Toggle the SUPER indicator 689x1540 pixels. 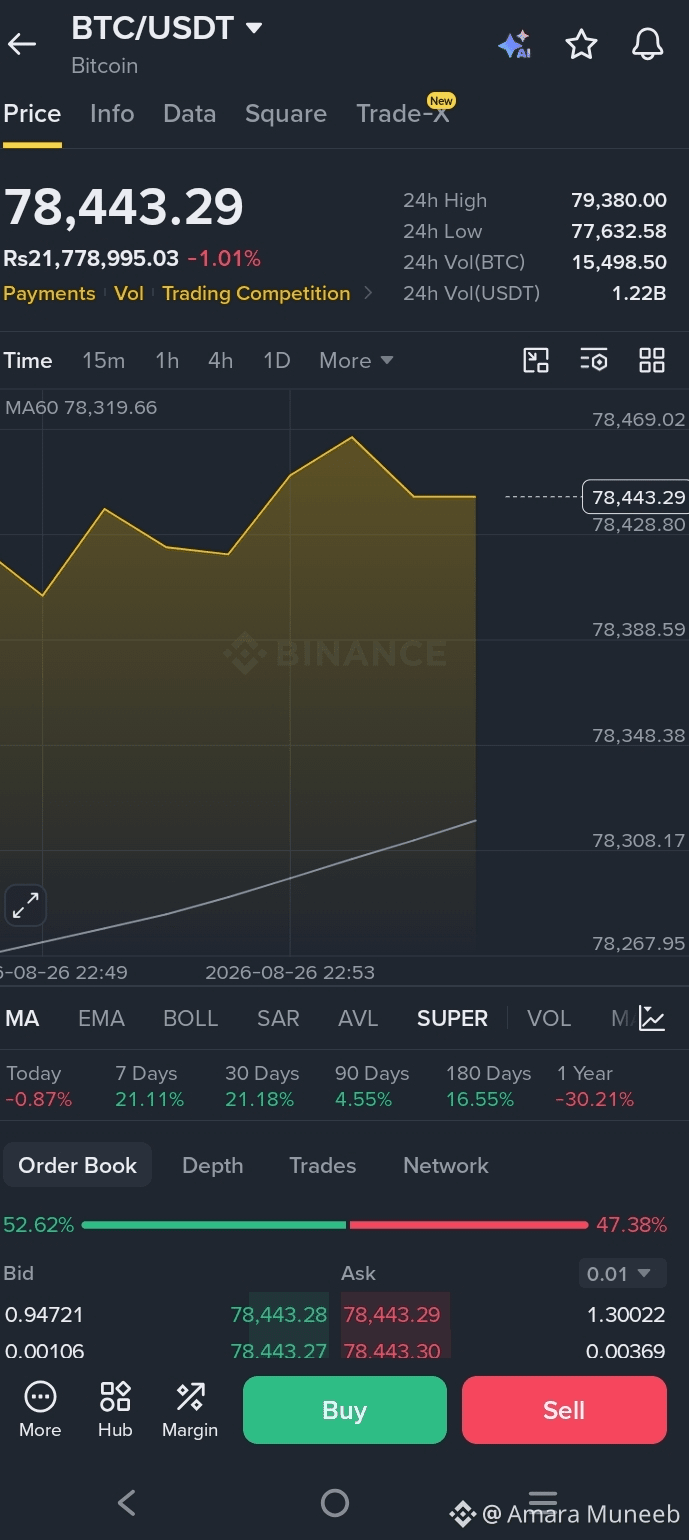(452, 1018)
